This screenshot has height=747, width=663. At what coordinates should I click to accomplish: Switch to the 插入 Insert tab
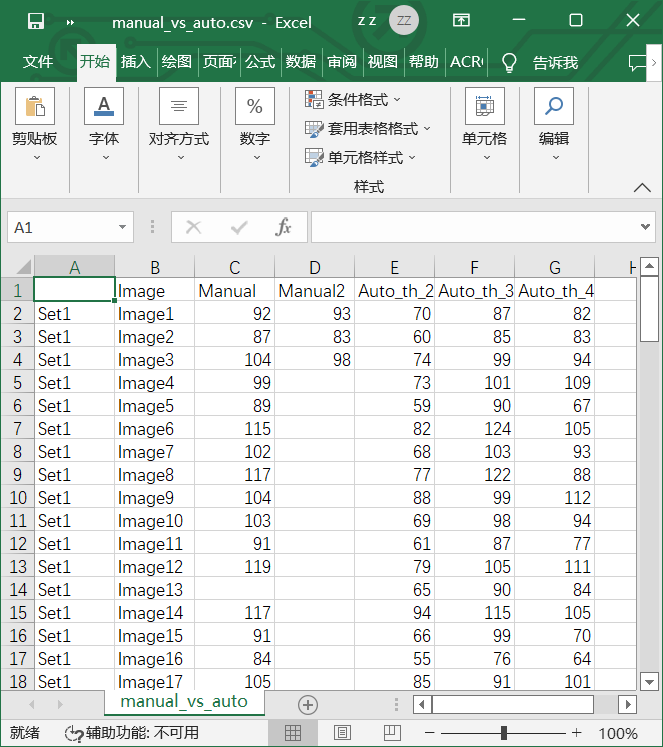click(x=136, y=62)
